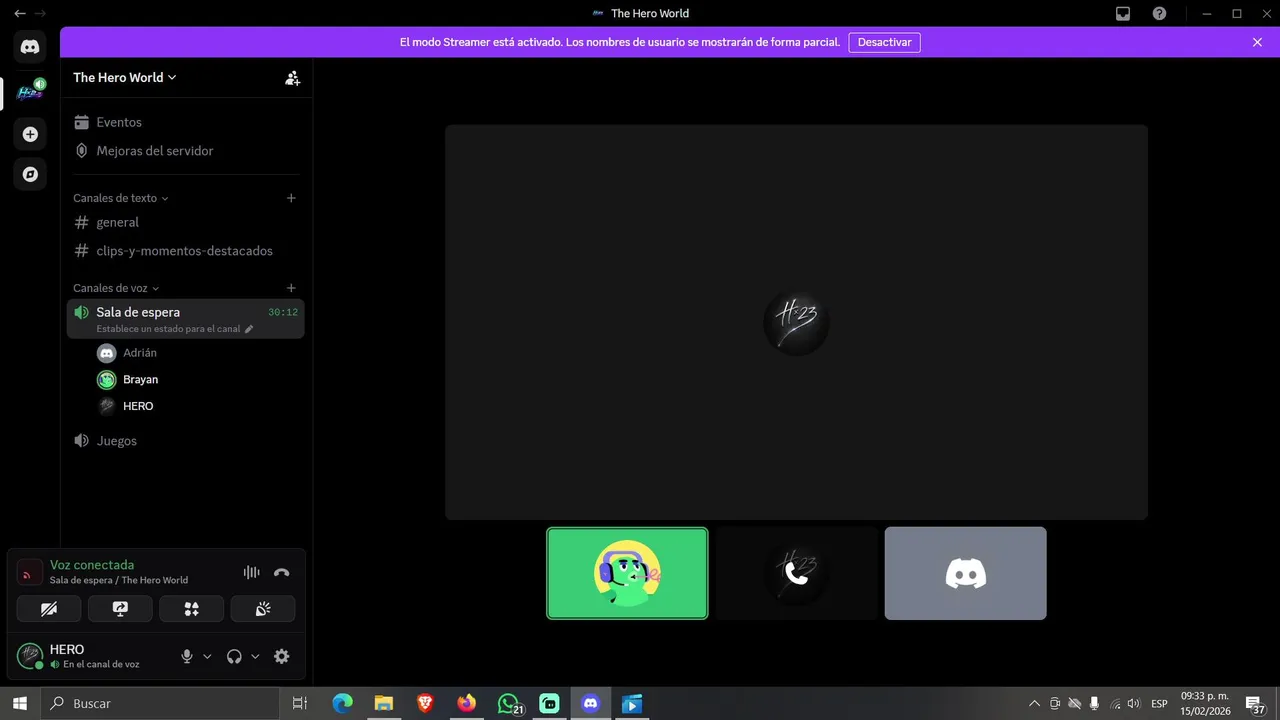The width and height of the screenshot is (1280, 720).
Task: Click Voz conectada status text
Action: 92,565
